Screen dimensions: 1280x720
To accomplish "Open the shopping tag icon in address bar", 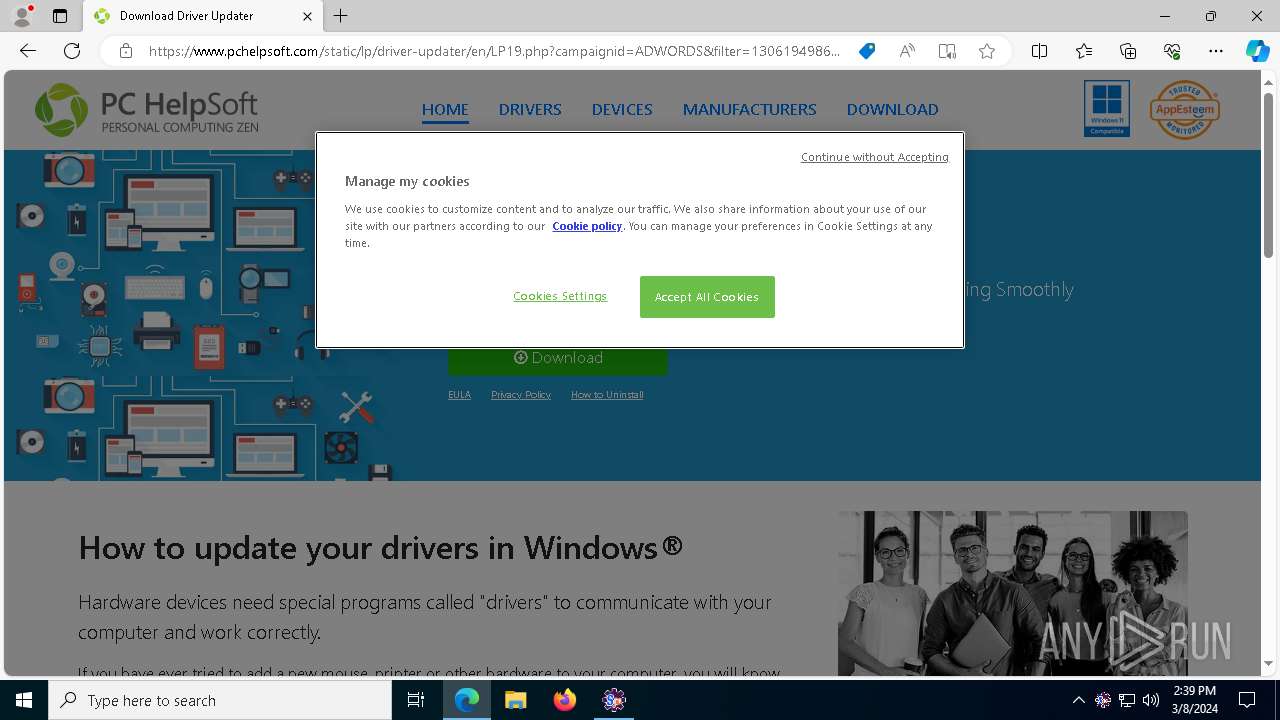I will tap(867, 51).
